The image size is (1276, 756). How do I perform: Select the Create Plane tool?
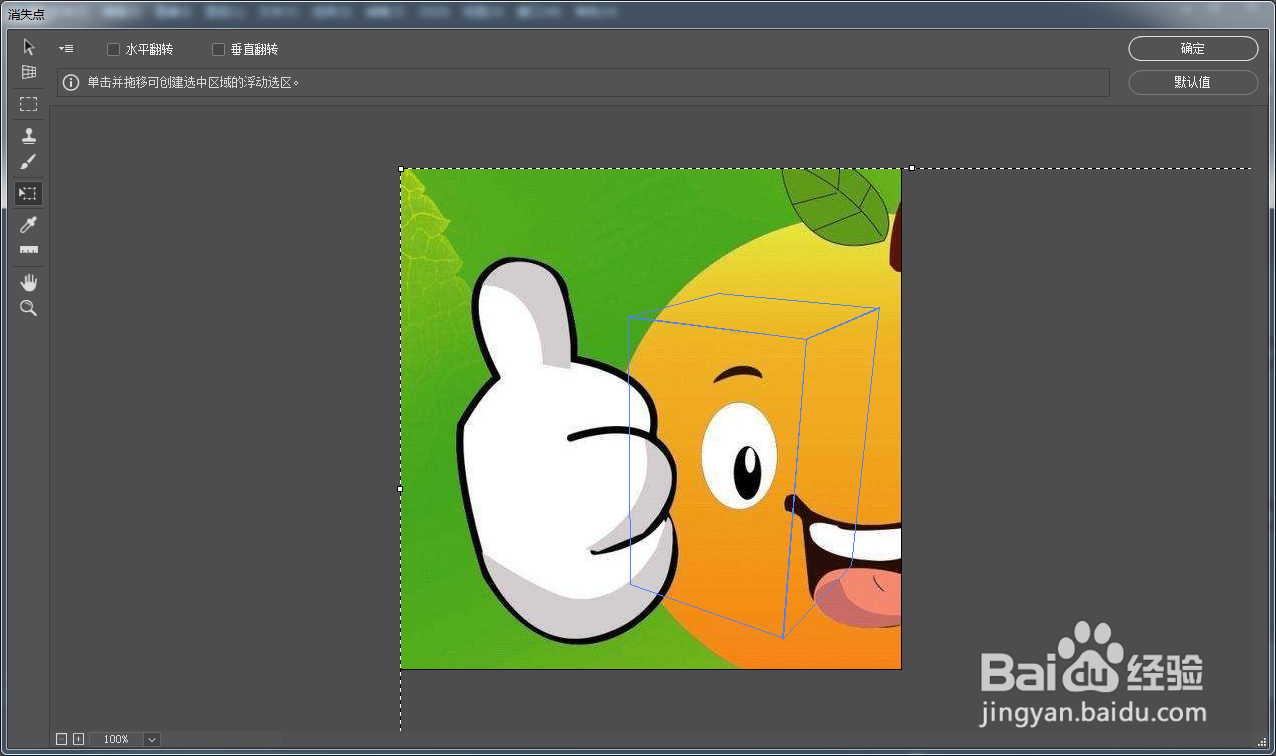[28, 72]
